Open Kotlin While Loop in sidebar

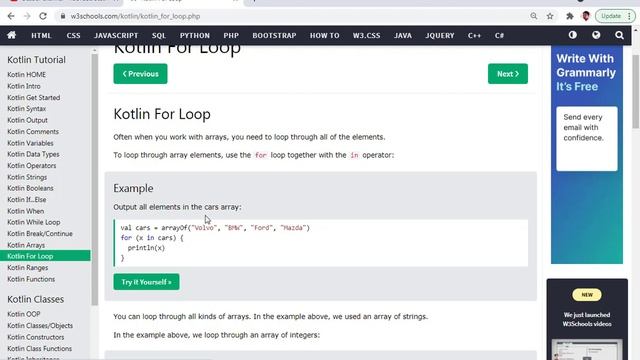pyautogui.click(x=33, y=222)
